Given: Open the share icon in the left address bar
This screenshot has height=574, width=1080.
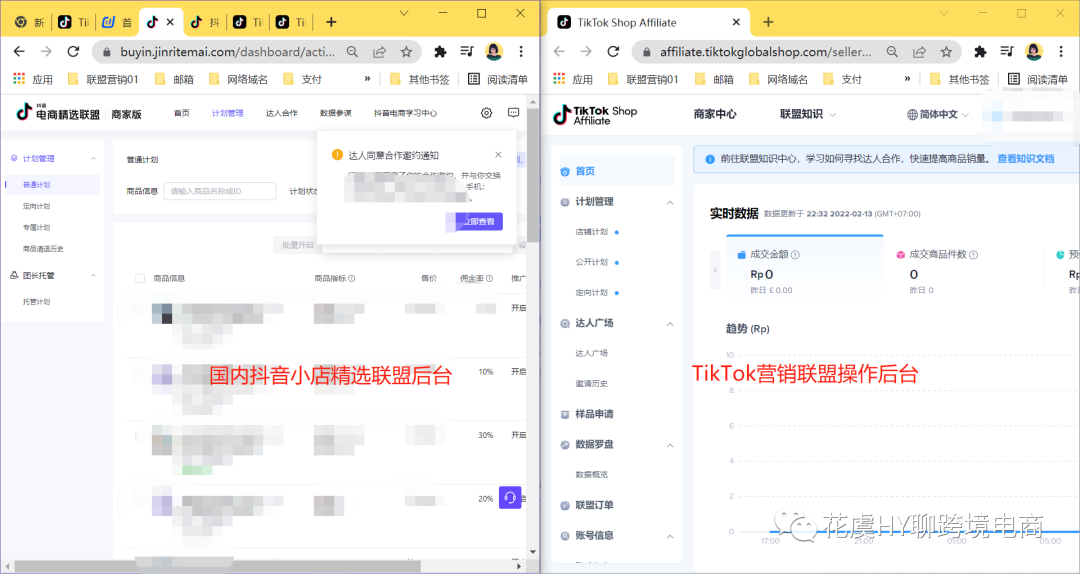Looking at the screenshot, I should 380,52.
